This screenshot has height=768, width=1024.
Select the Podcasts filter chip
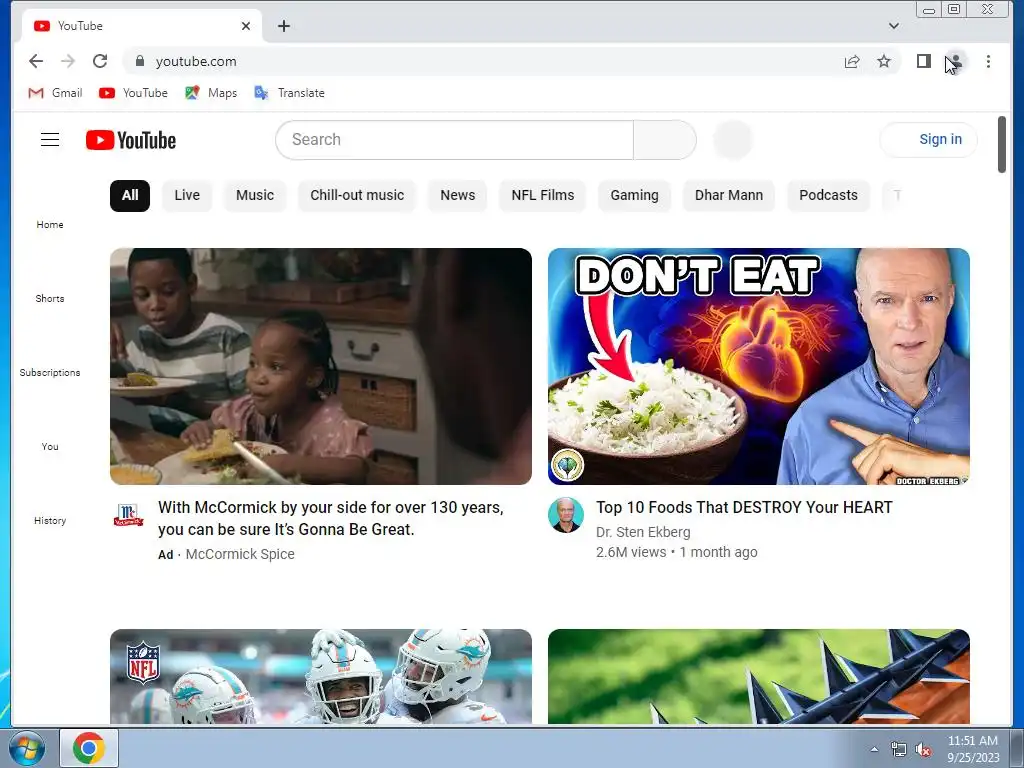pos(828,195)
